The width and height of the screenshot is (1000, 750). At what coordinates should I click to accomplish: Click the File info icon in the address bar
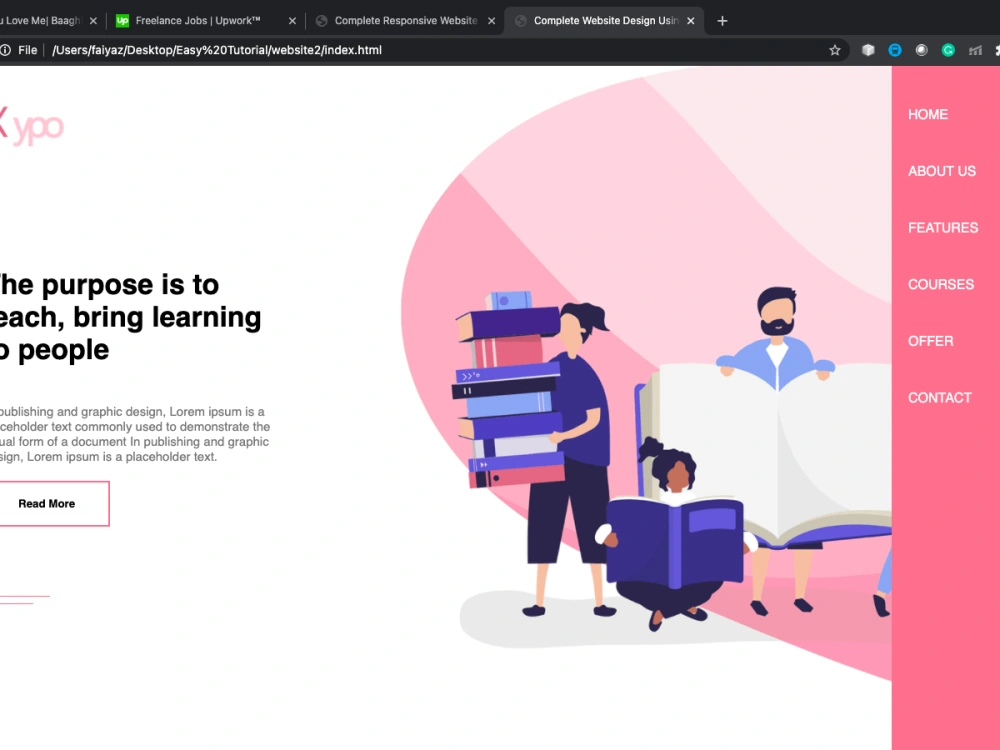click(8, 50)
